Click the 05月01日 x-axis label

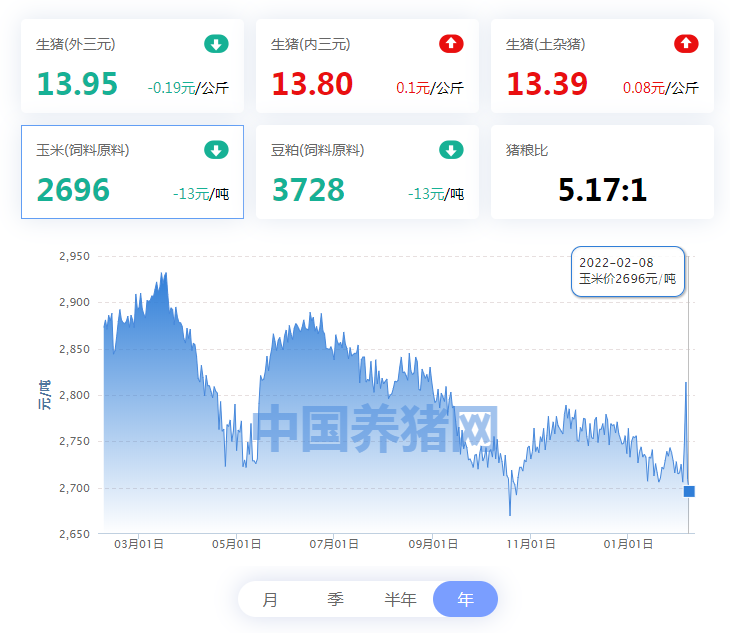[237, 544]
